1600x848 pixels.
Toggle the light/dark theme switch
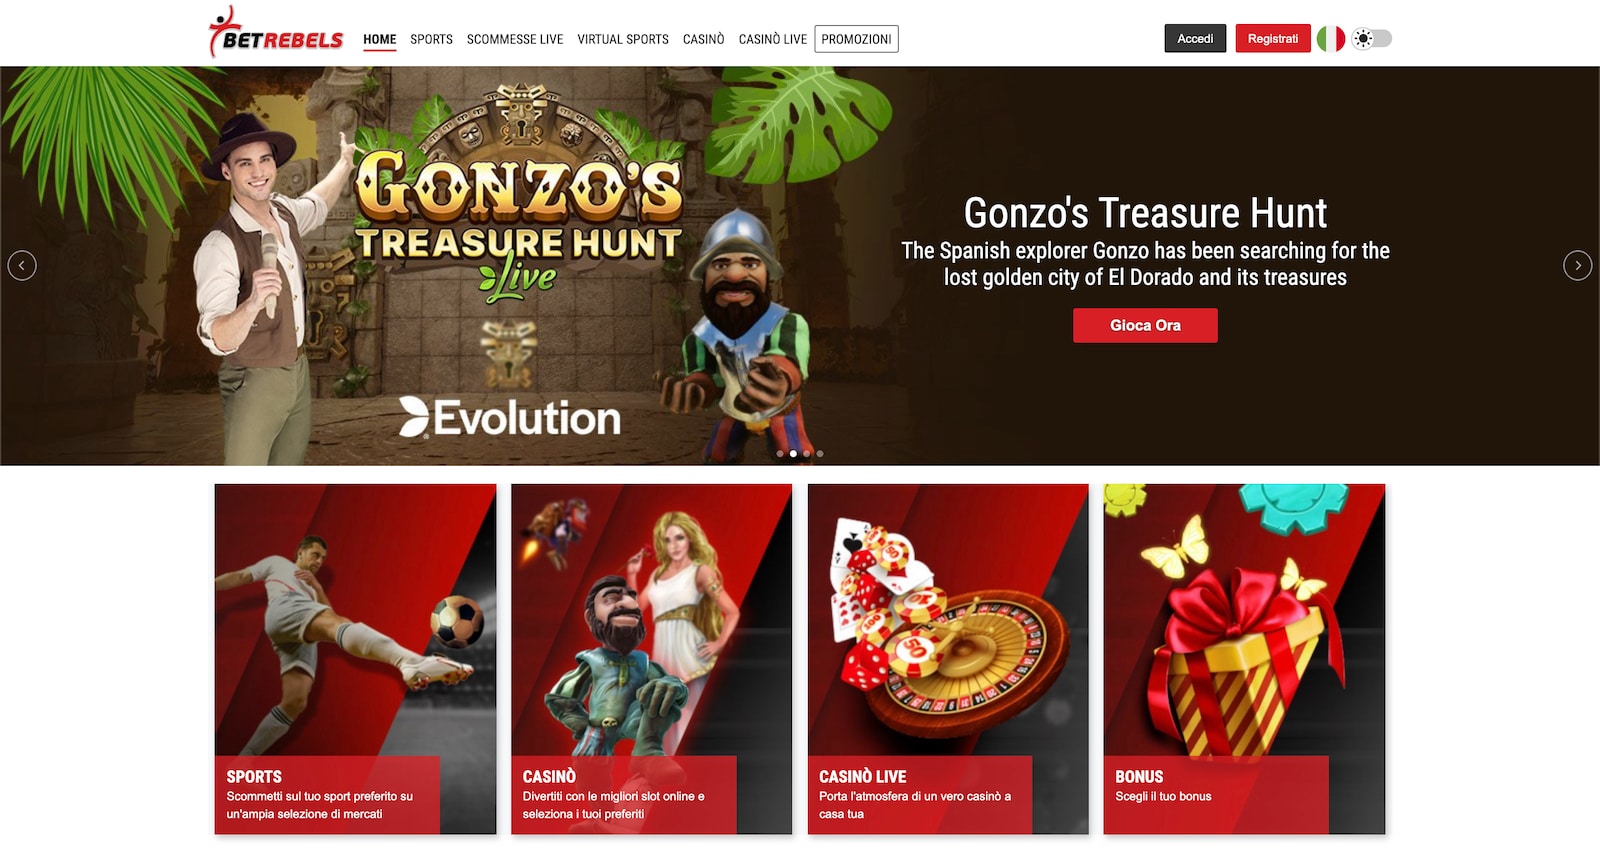[1371, 39]
